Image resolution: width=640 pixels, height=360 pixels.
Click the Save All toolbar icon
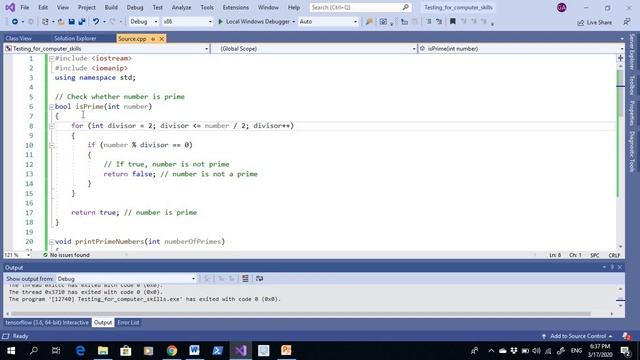(82, 22)
